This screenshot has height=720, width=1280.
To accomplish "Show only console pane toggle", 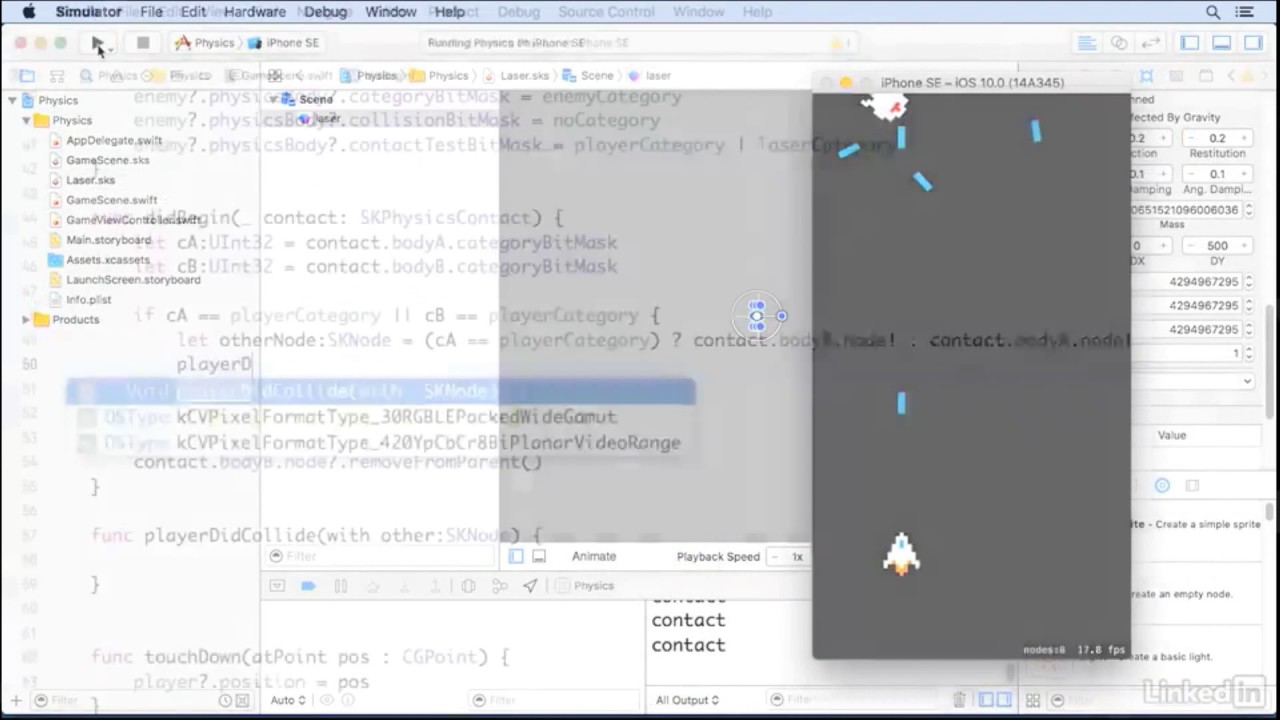I will [1002, 700].
